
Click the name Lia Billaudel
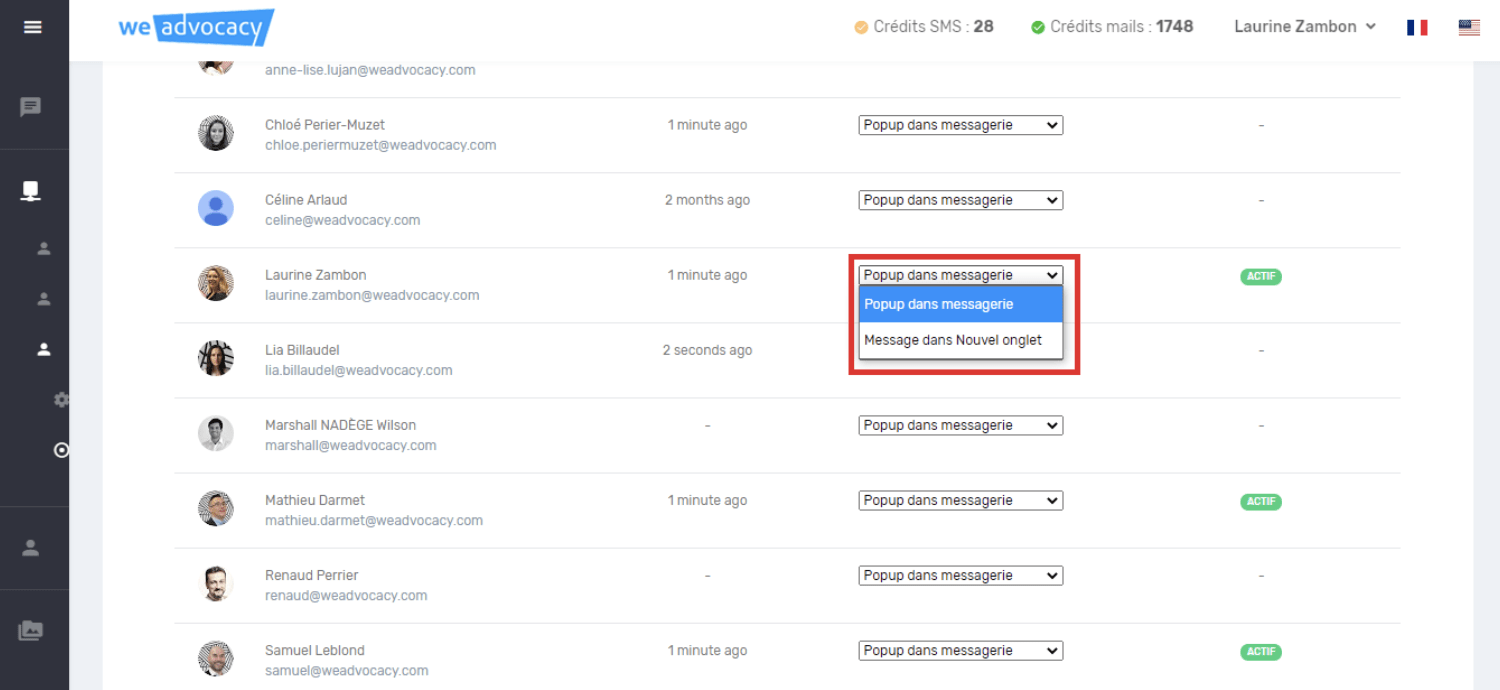click(302, 350)
